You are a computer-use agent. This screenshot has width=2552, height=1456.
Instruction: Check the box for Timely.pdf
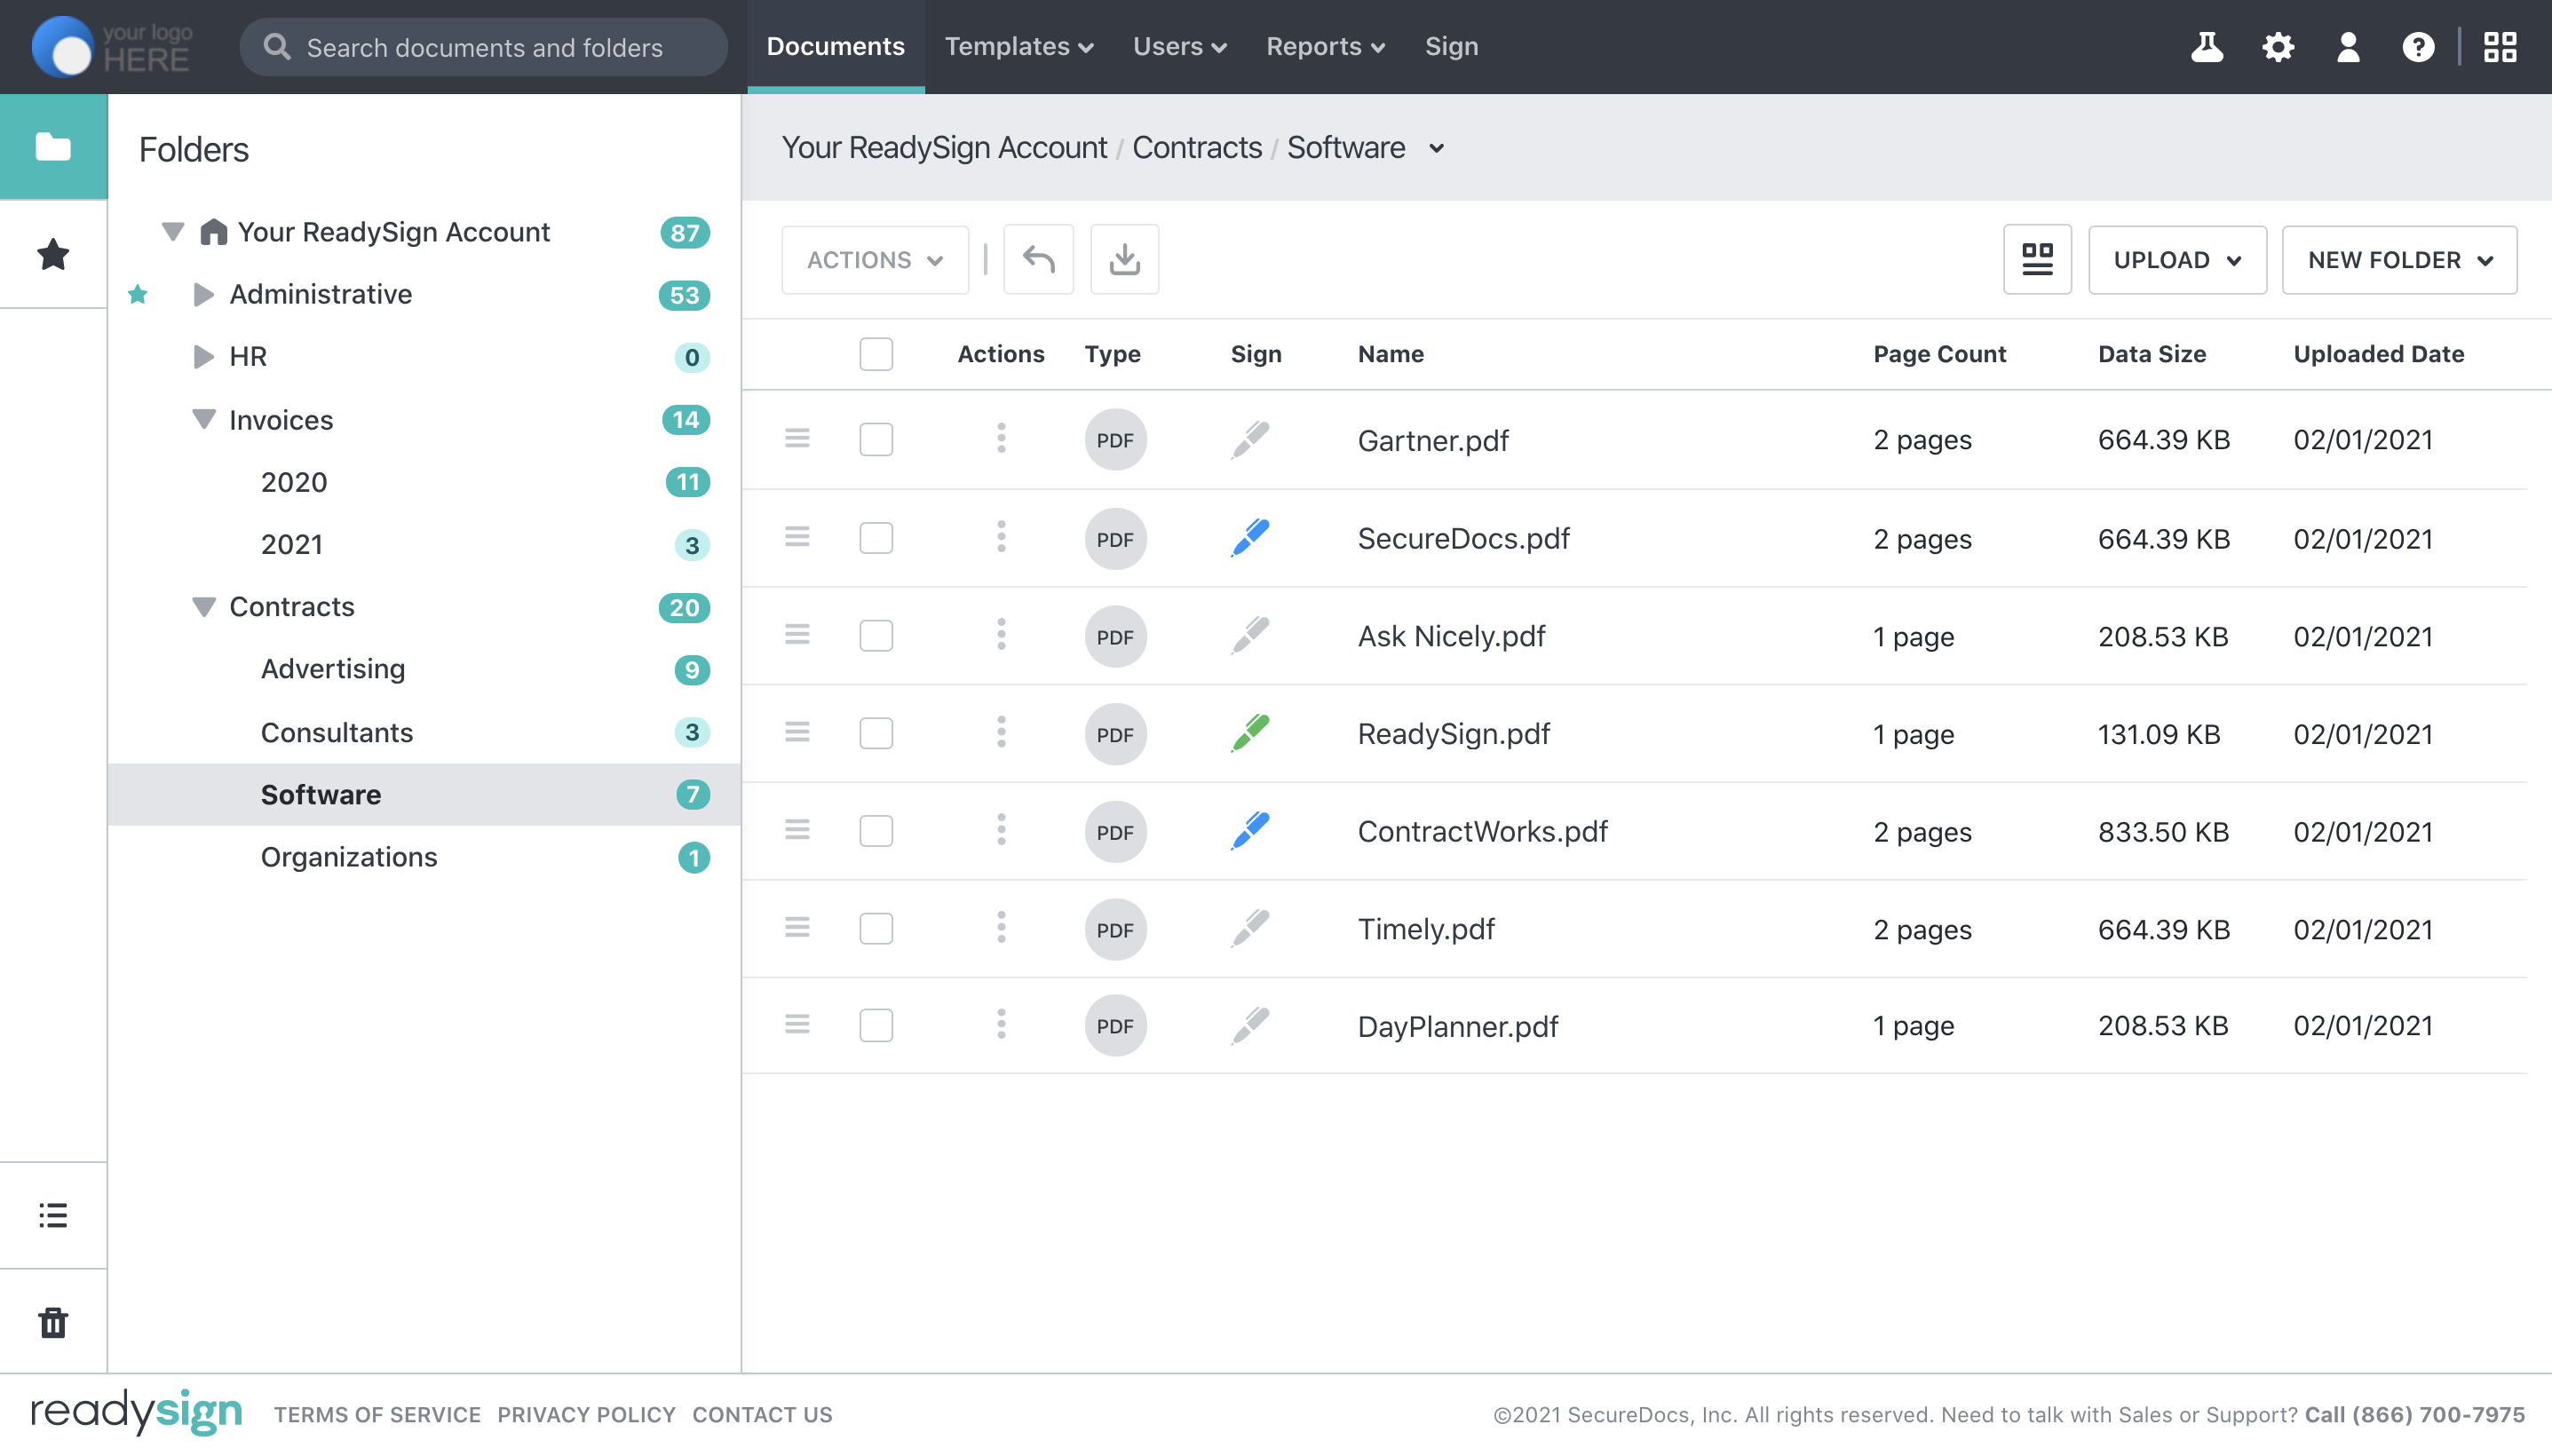click(876, 929)
